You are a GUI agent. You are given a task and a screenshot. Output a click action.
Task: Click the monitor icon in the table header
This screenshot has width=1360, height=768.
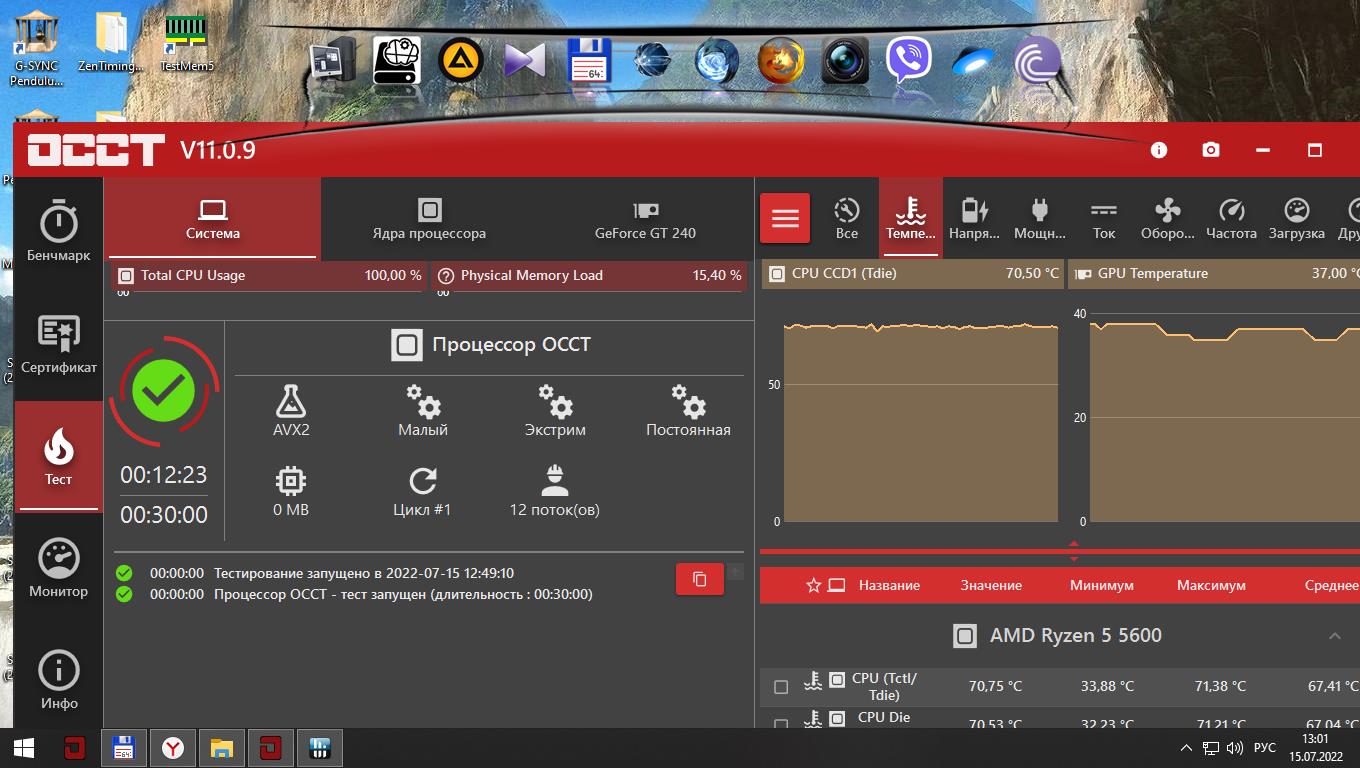click(x=837, y=585)
